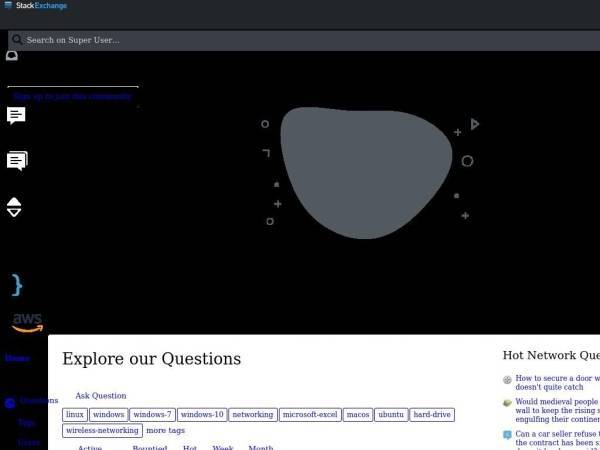Open Sign up to join this community link
Viewport: 600px width, 450px height.
[x=73, y=96]
